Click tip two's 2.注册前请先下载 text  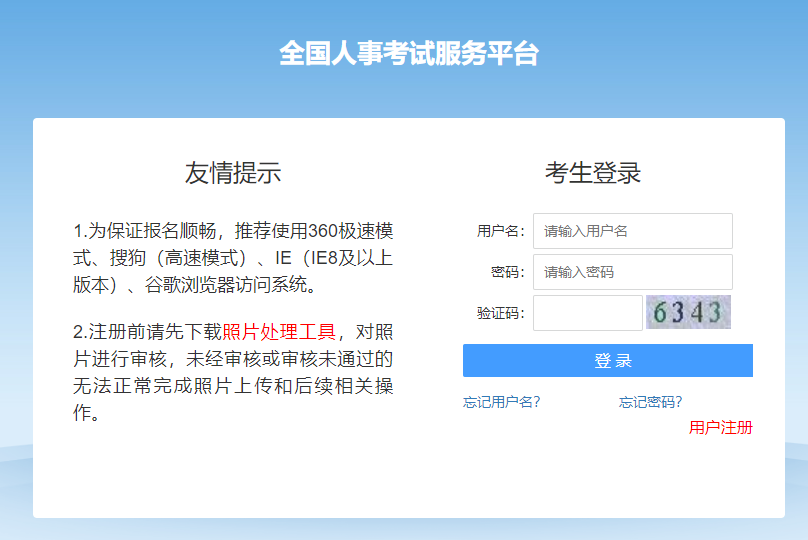(x=147, y=332)
